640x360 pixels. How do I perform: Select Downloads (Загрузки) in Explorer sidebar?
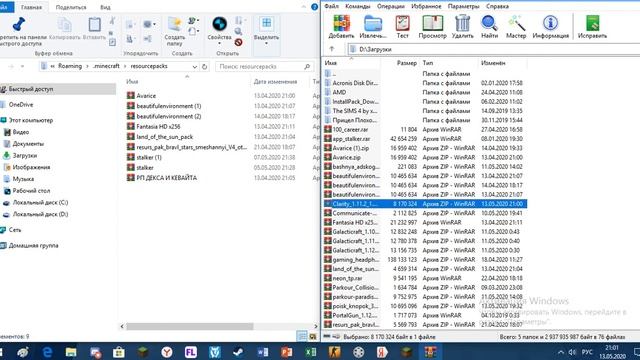click(x=24, y=156)
